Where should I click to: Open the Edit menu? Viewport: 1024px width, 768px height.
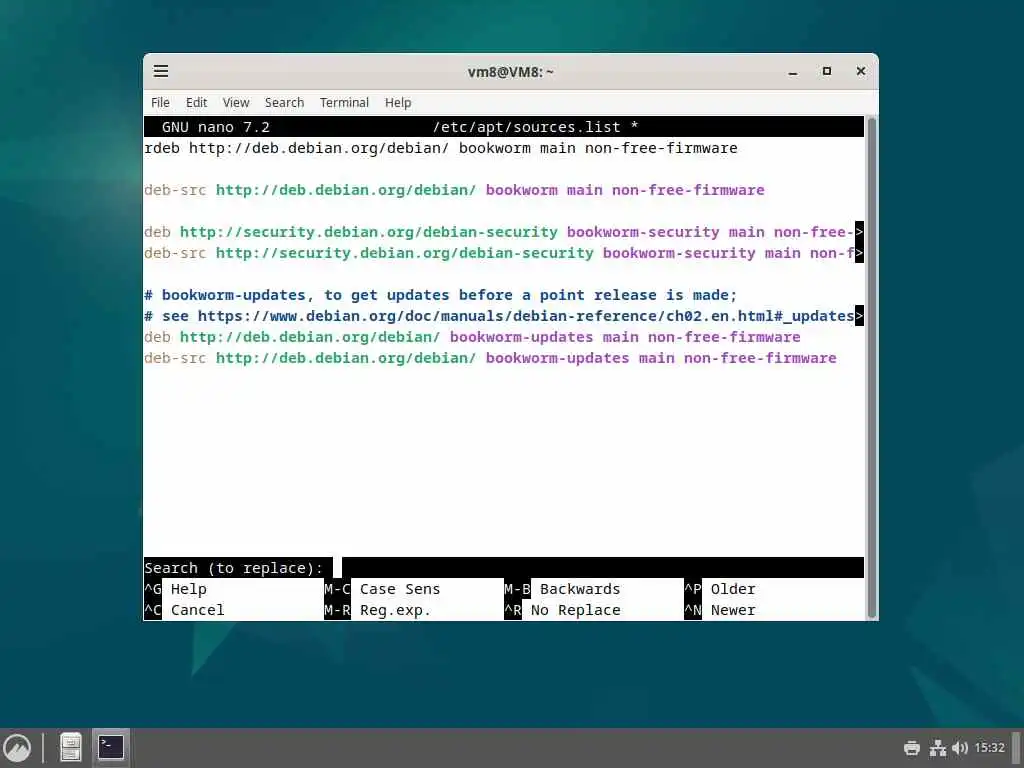196,103
